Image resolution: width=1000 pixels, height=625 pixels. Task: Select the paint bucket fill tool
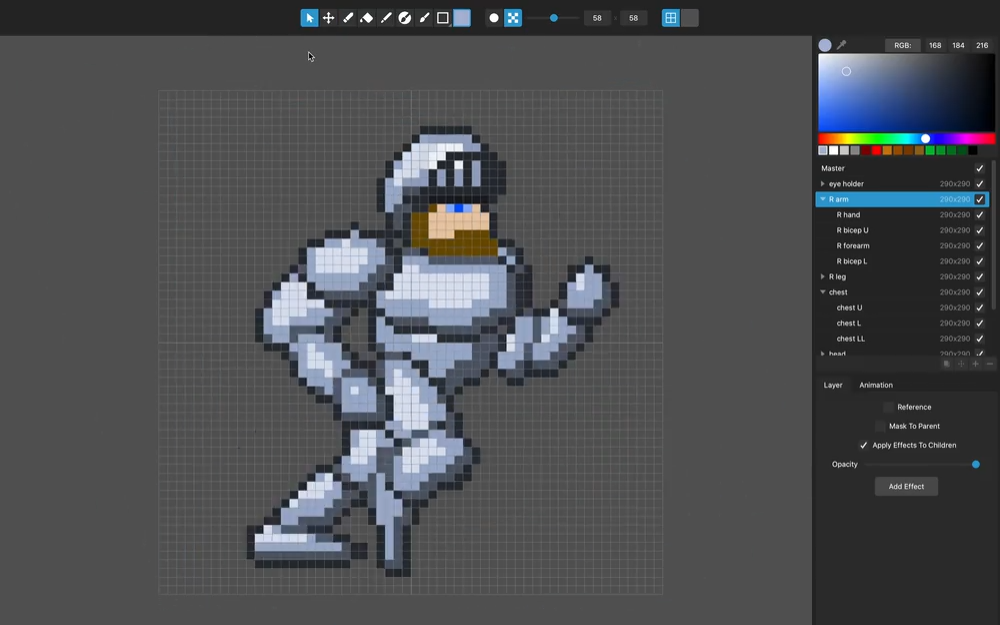pos(405,18)
